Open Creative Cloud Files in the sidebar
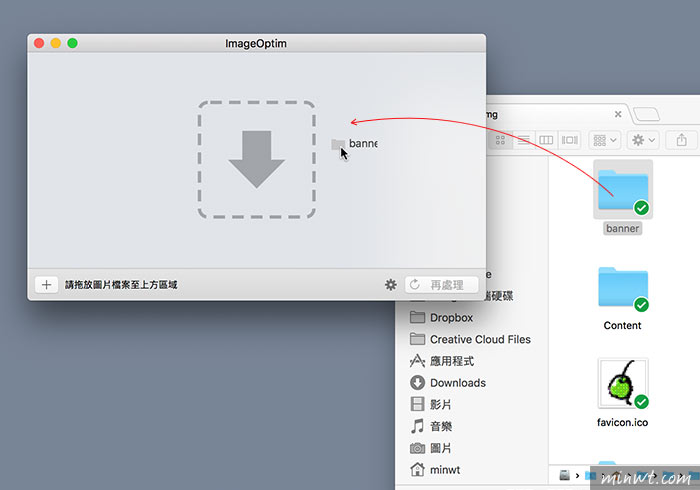Image resolution: width=700 pixels, height=490 pixels. 470,340
